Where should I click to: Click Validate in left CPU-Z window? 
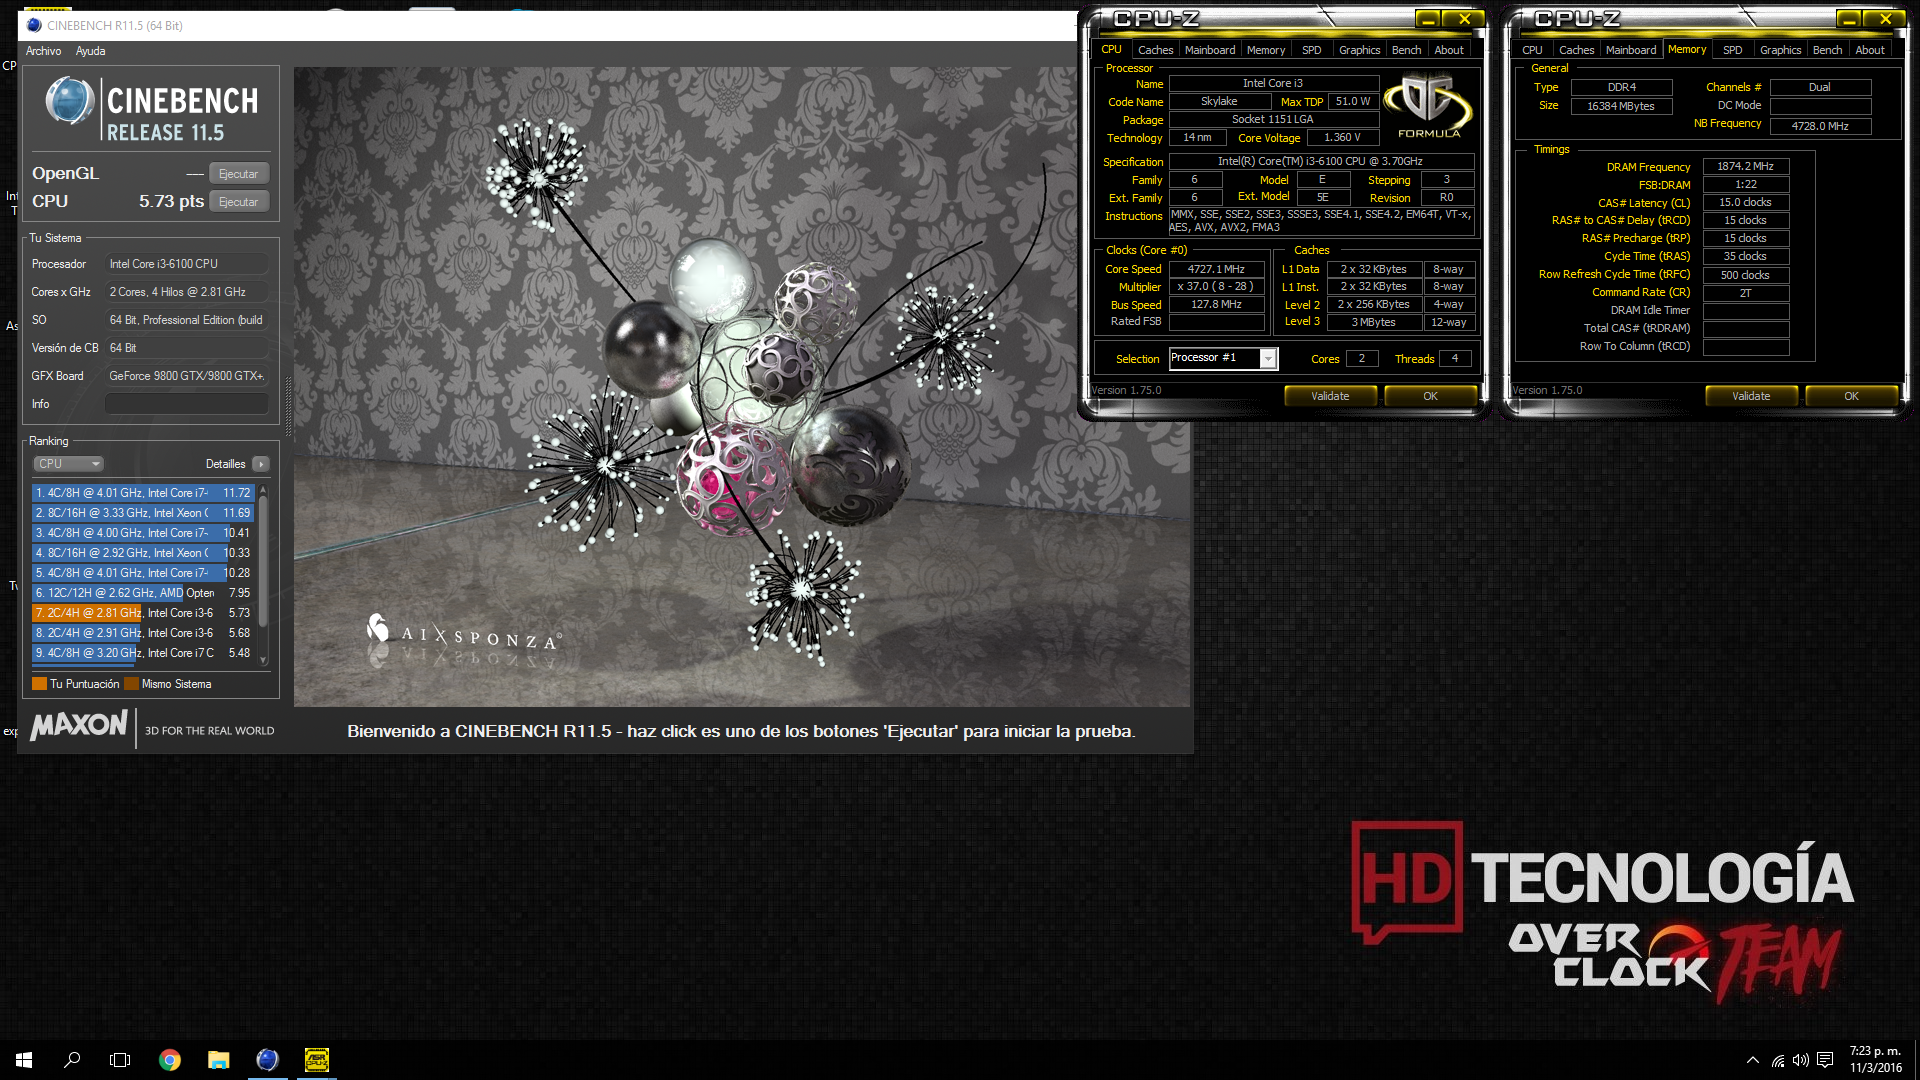[x=1330, y=396]
